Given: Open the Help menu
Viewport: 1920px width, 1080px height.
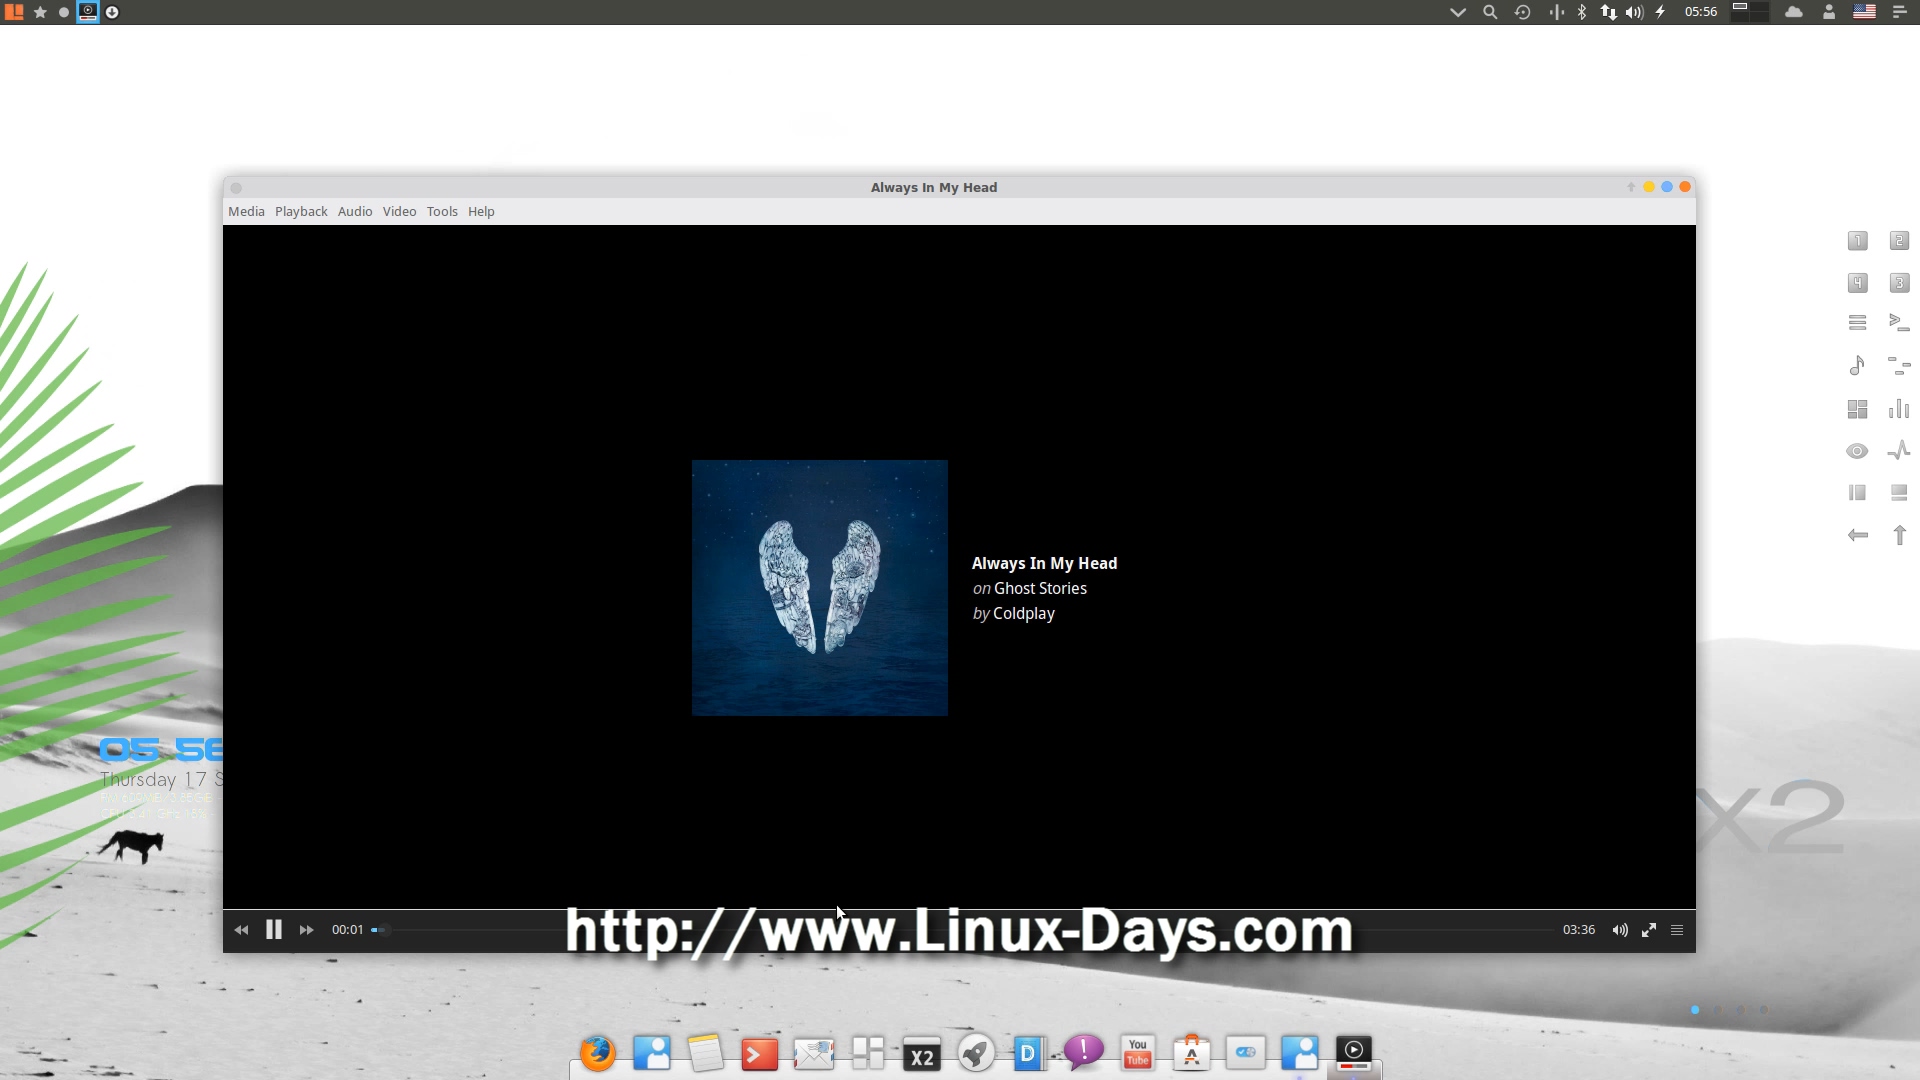Looking at the screenshot, I should pos(481,212).
